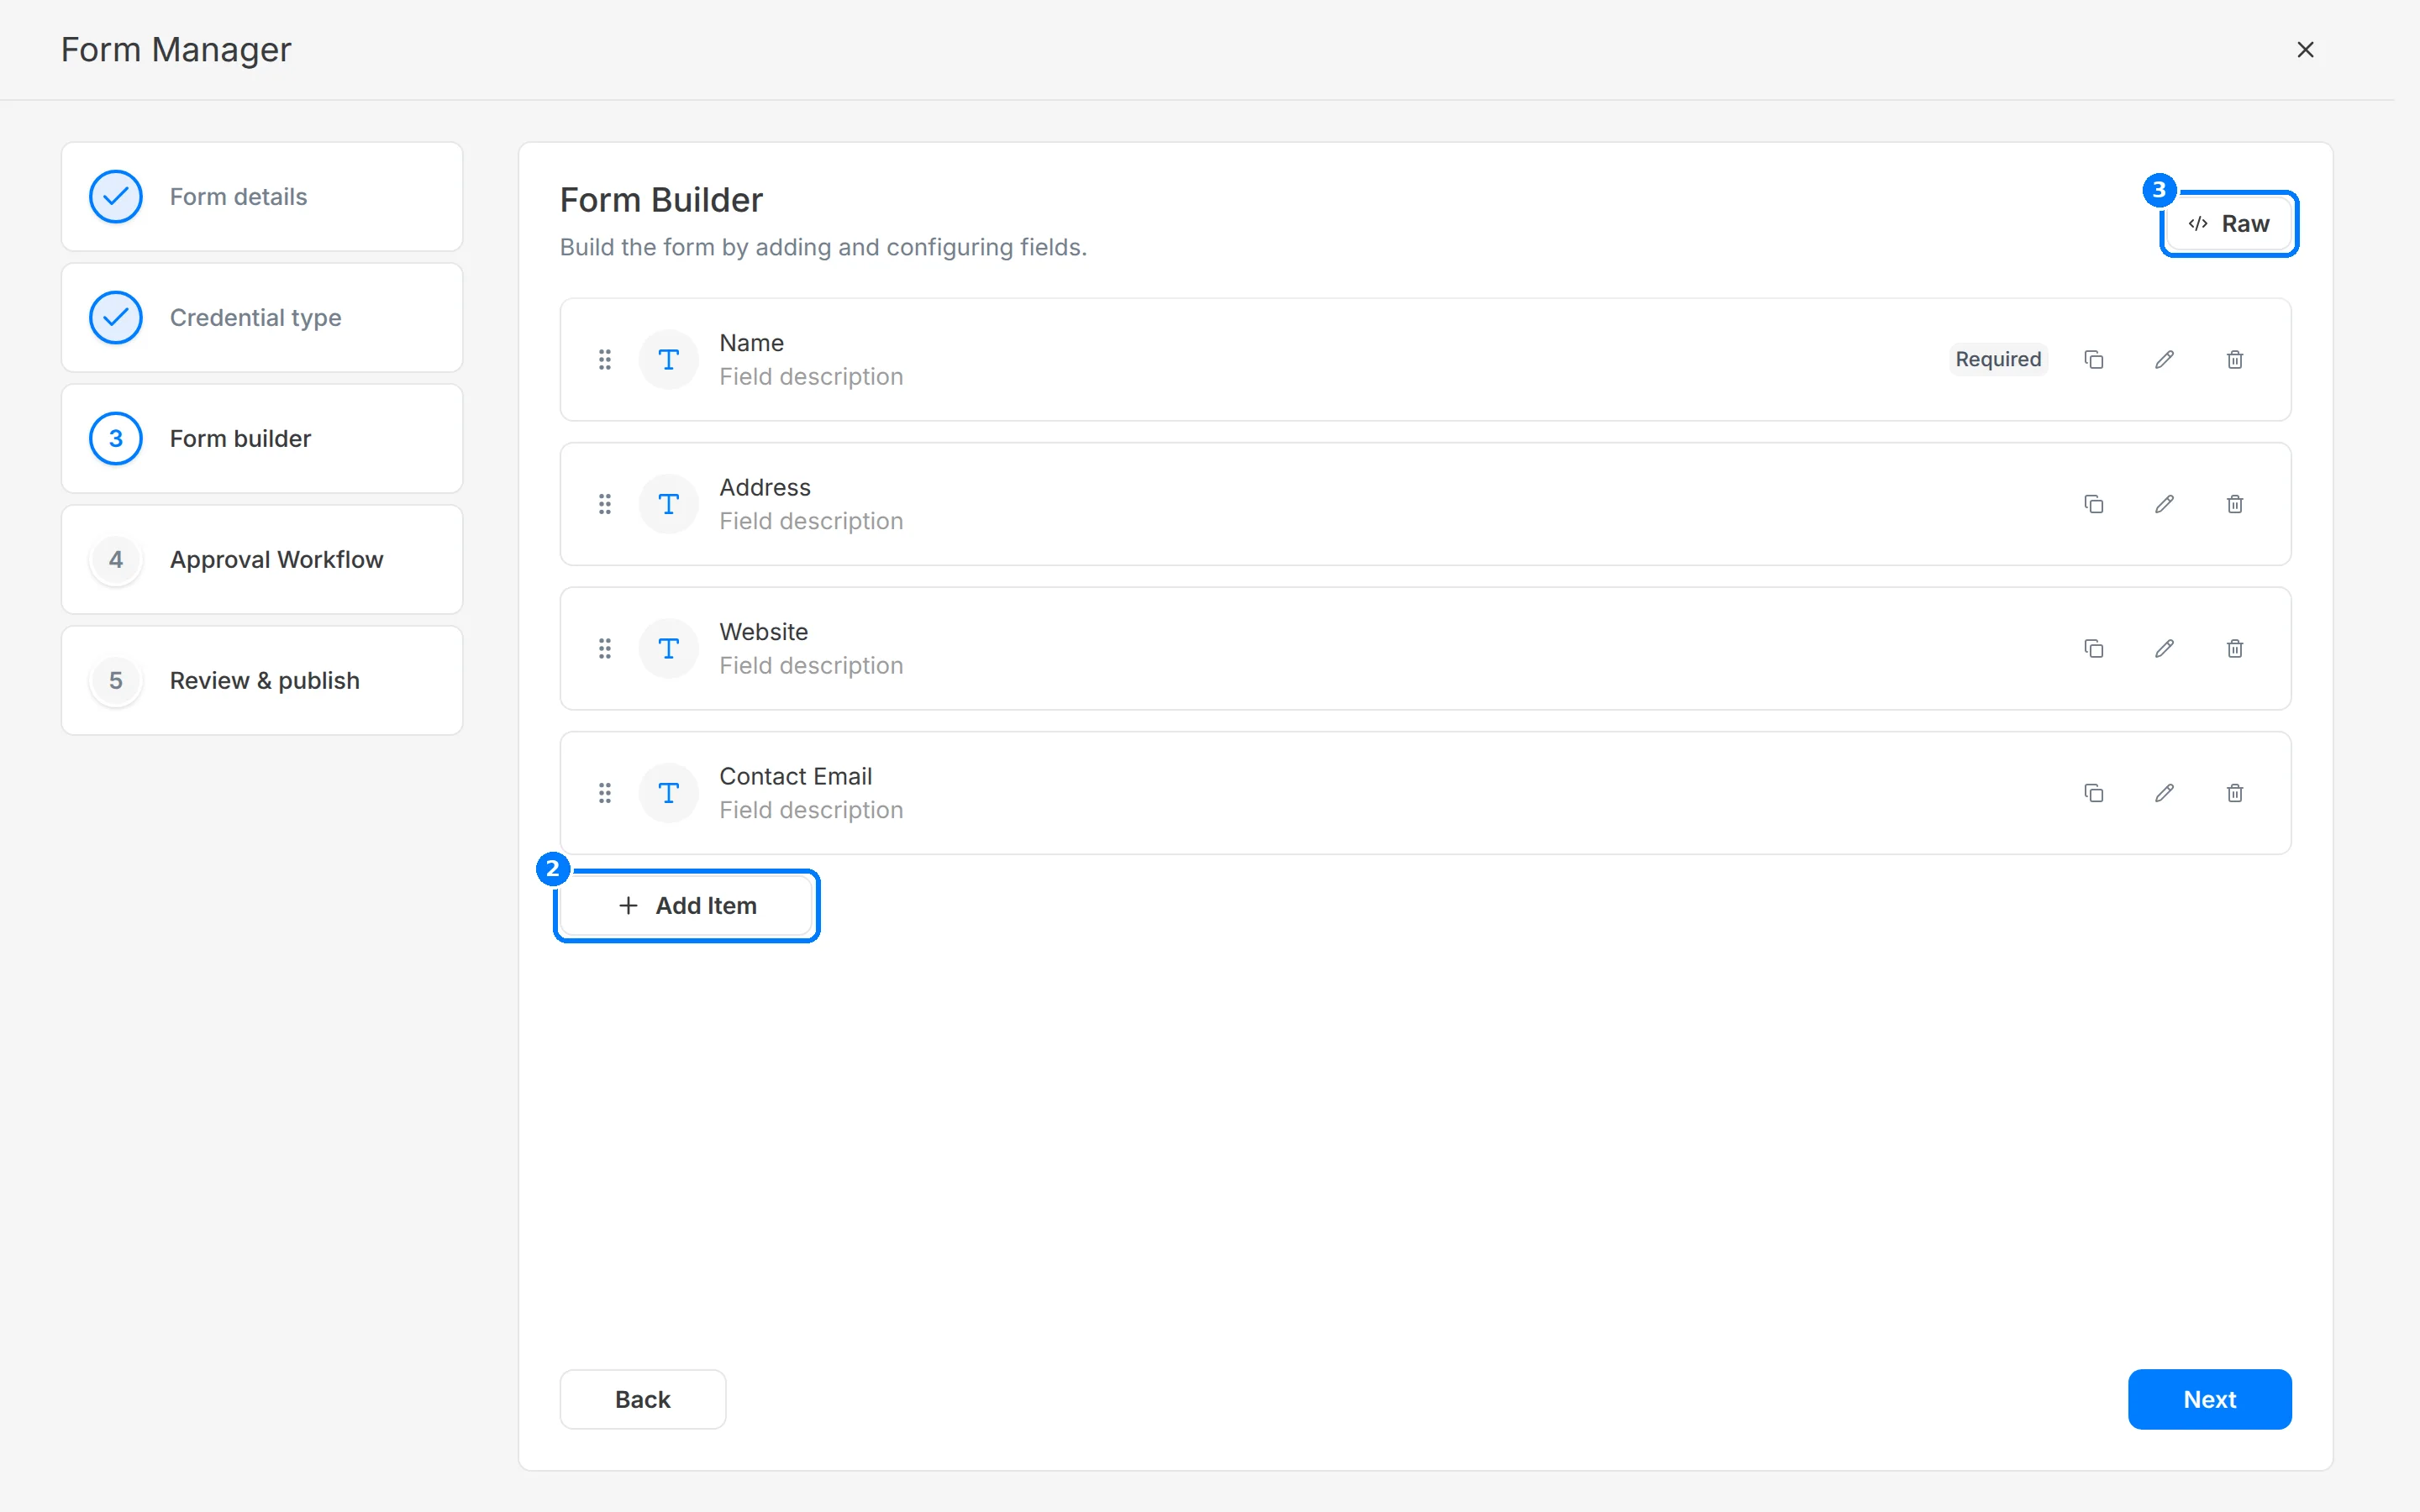Viewport: 2420px width, 1512px height.
Task: Click the text type icon for Contact Email
Action: point(668,793)
